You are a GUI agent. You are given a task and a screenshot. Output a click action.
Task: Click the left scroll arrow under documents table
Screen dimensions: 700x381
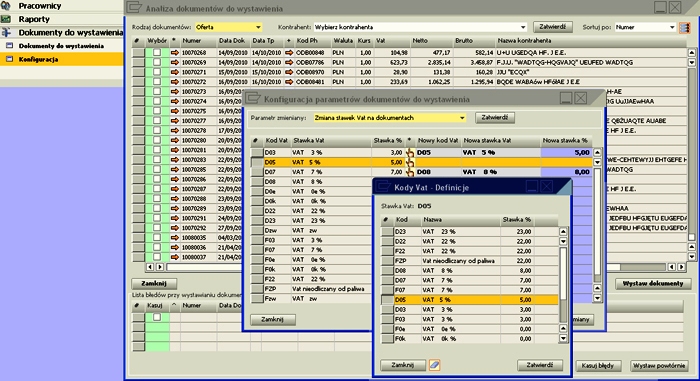(x=150, y=267)
